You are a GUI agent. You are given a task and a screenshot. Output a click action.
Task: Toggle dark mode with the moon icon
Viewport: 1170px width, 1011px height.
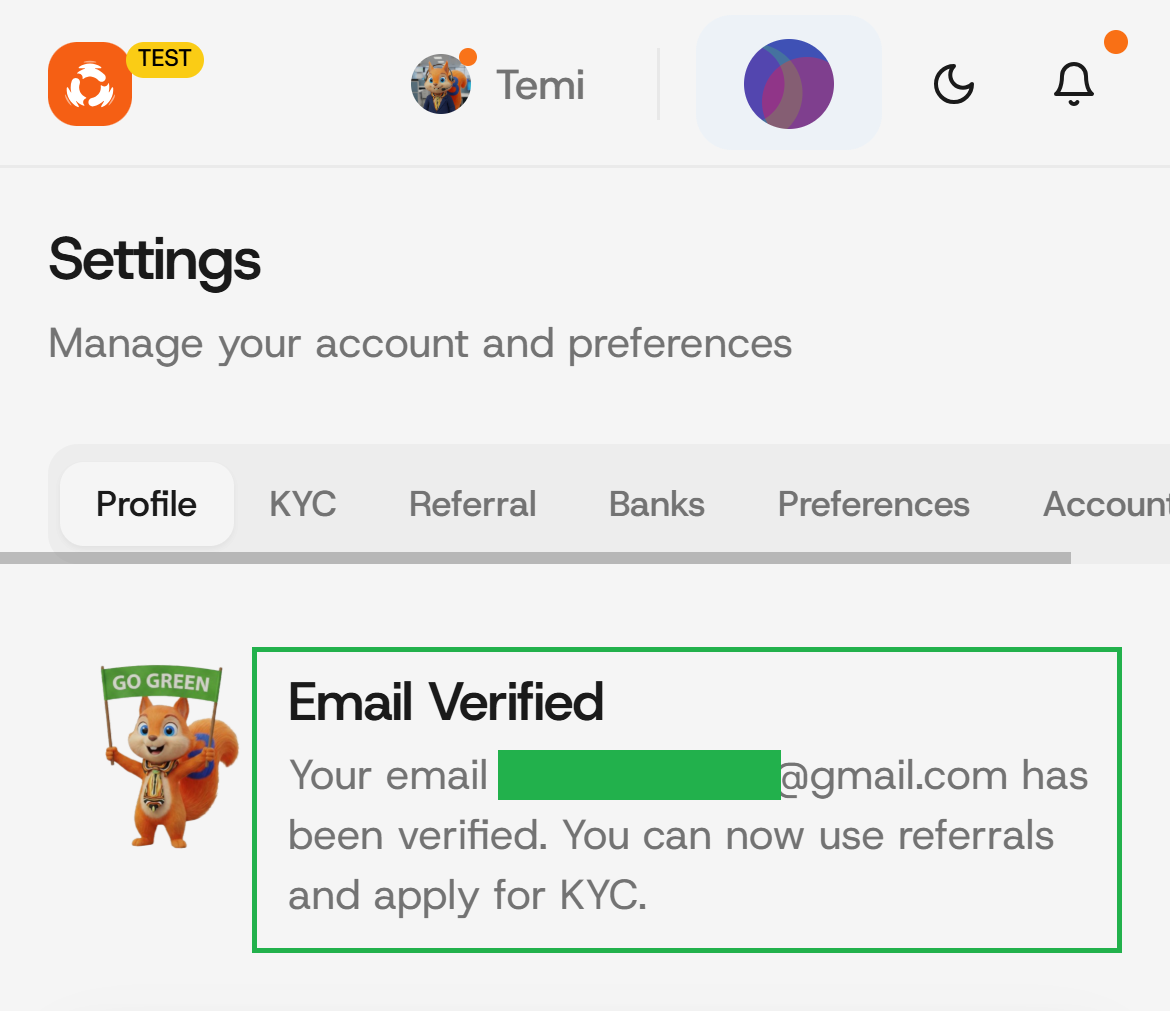point(953,84)
